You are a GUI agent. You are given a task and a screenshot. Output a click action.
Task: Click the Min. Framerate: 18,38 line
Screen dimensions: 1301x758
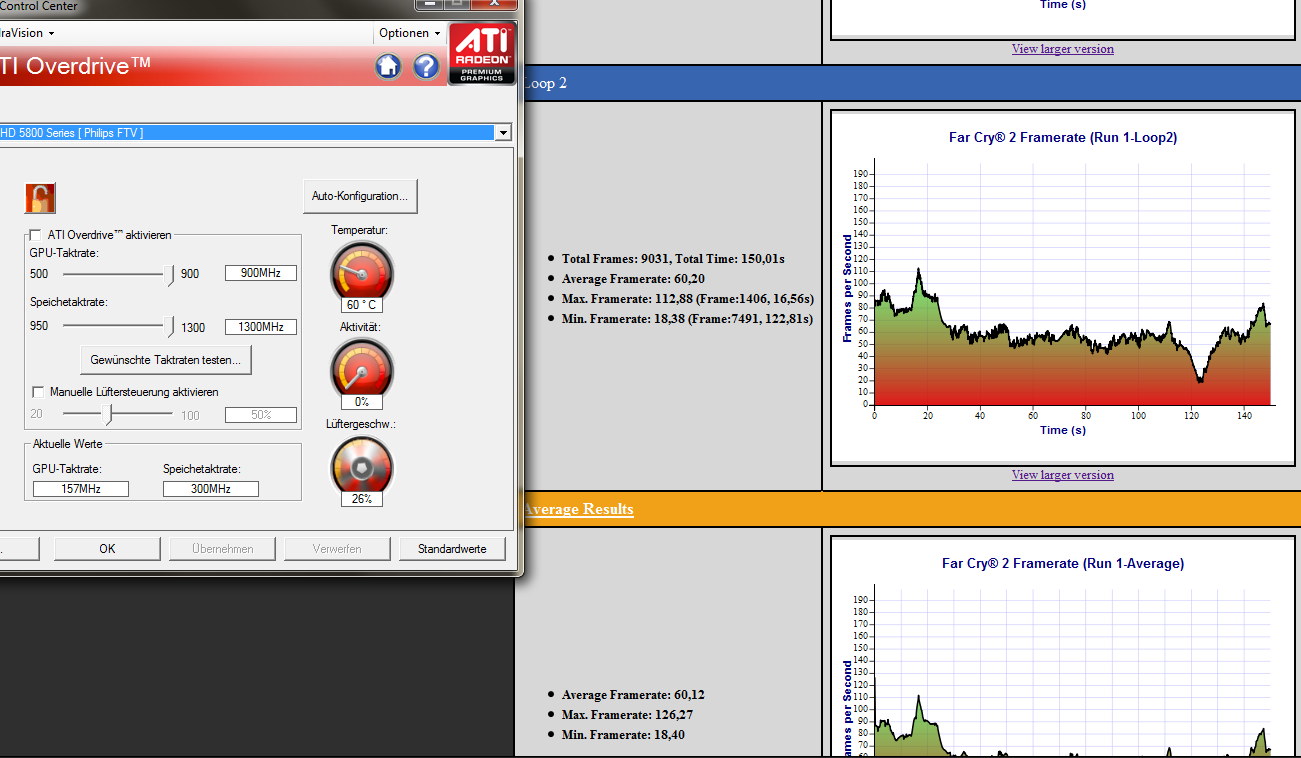tap(688, 319)
